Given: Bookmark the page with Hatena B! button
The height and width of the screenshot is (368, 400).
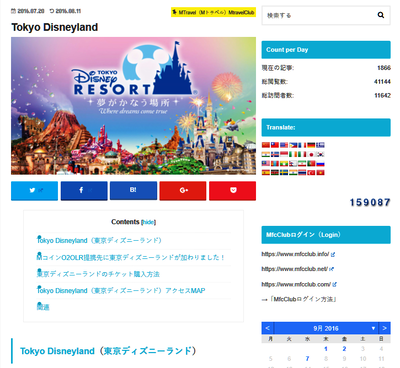Looking at the screenshot, I should pyautogui.click(x=133, y=191).
